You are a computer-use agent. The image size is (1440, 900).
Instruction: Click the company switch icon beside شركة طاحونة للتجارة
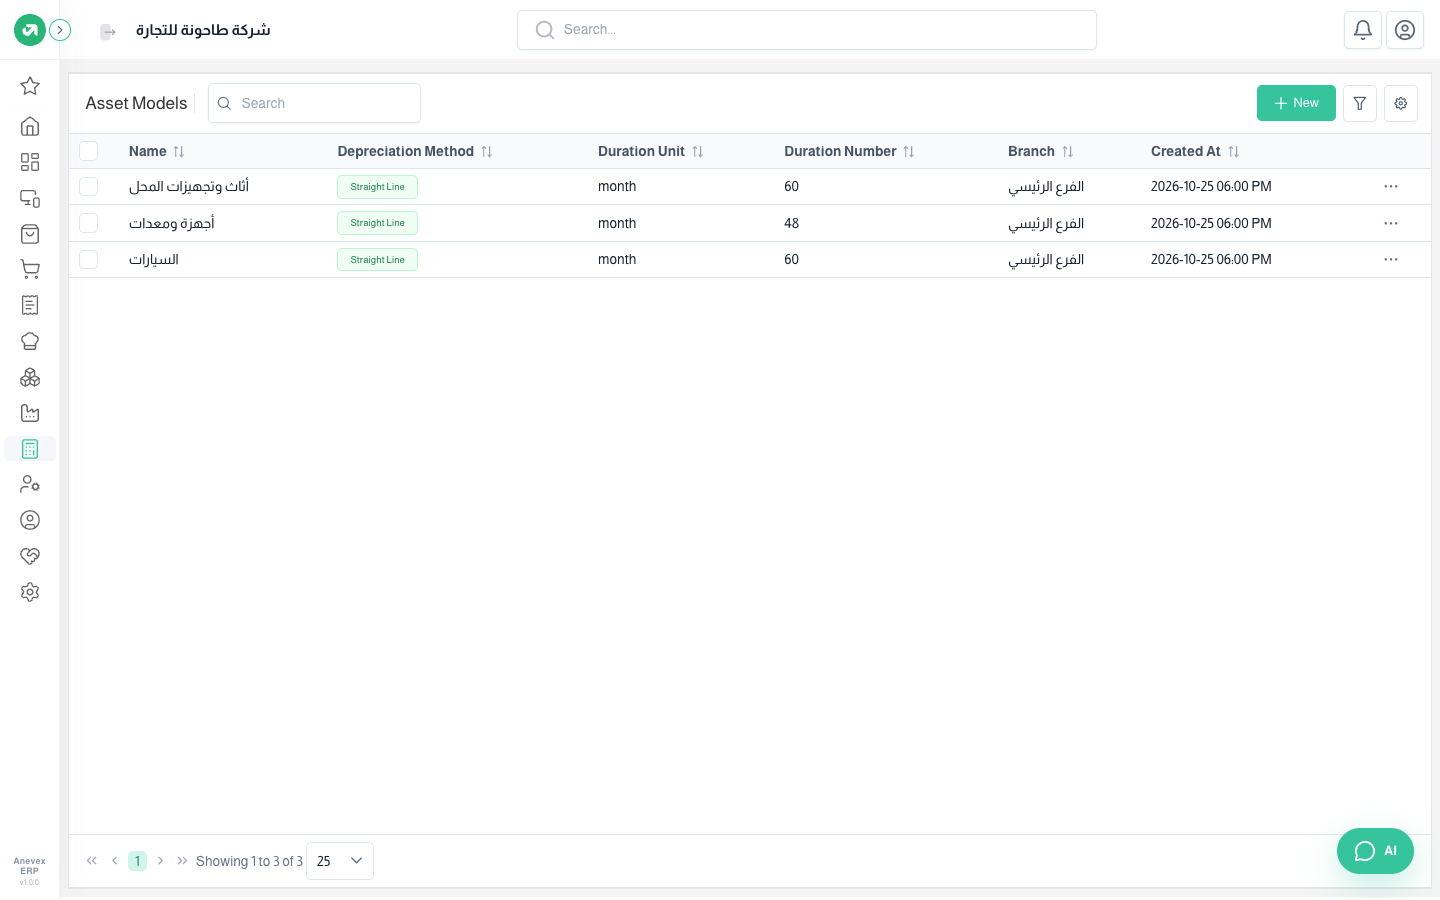(108, 32)
